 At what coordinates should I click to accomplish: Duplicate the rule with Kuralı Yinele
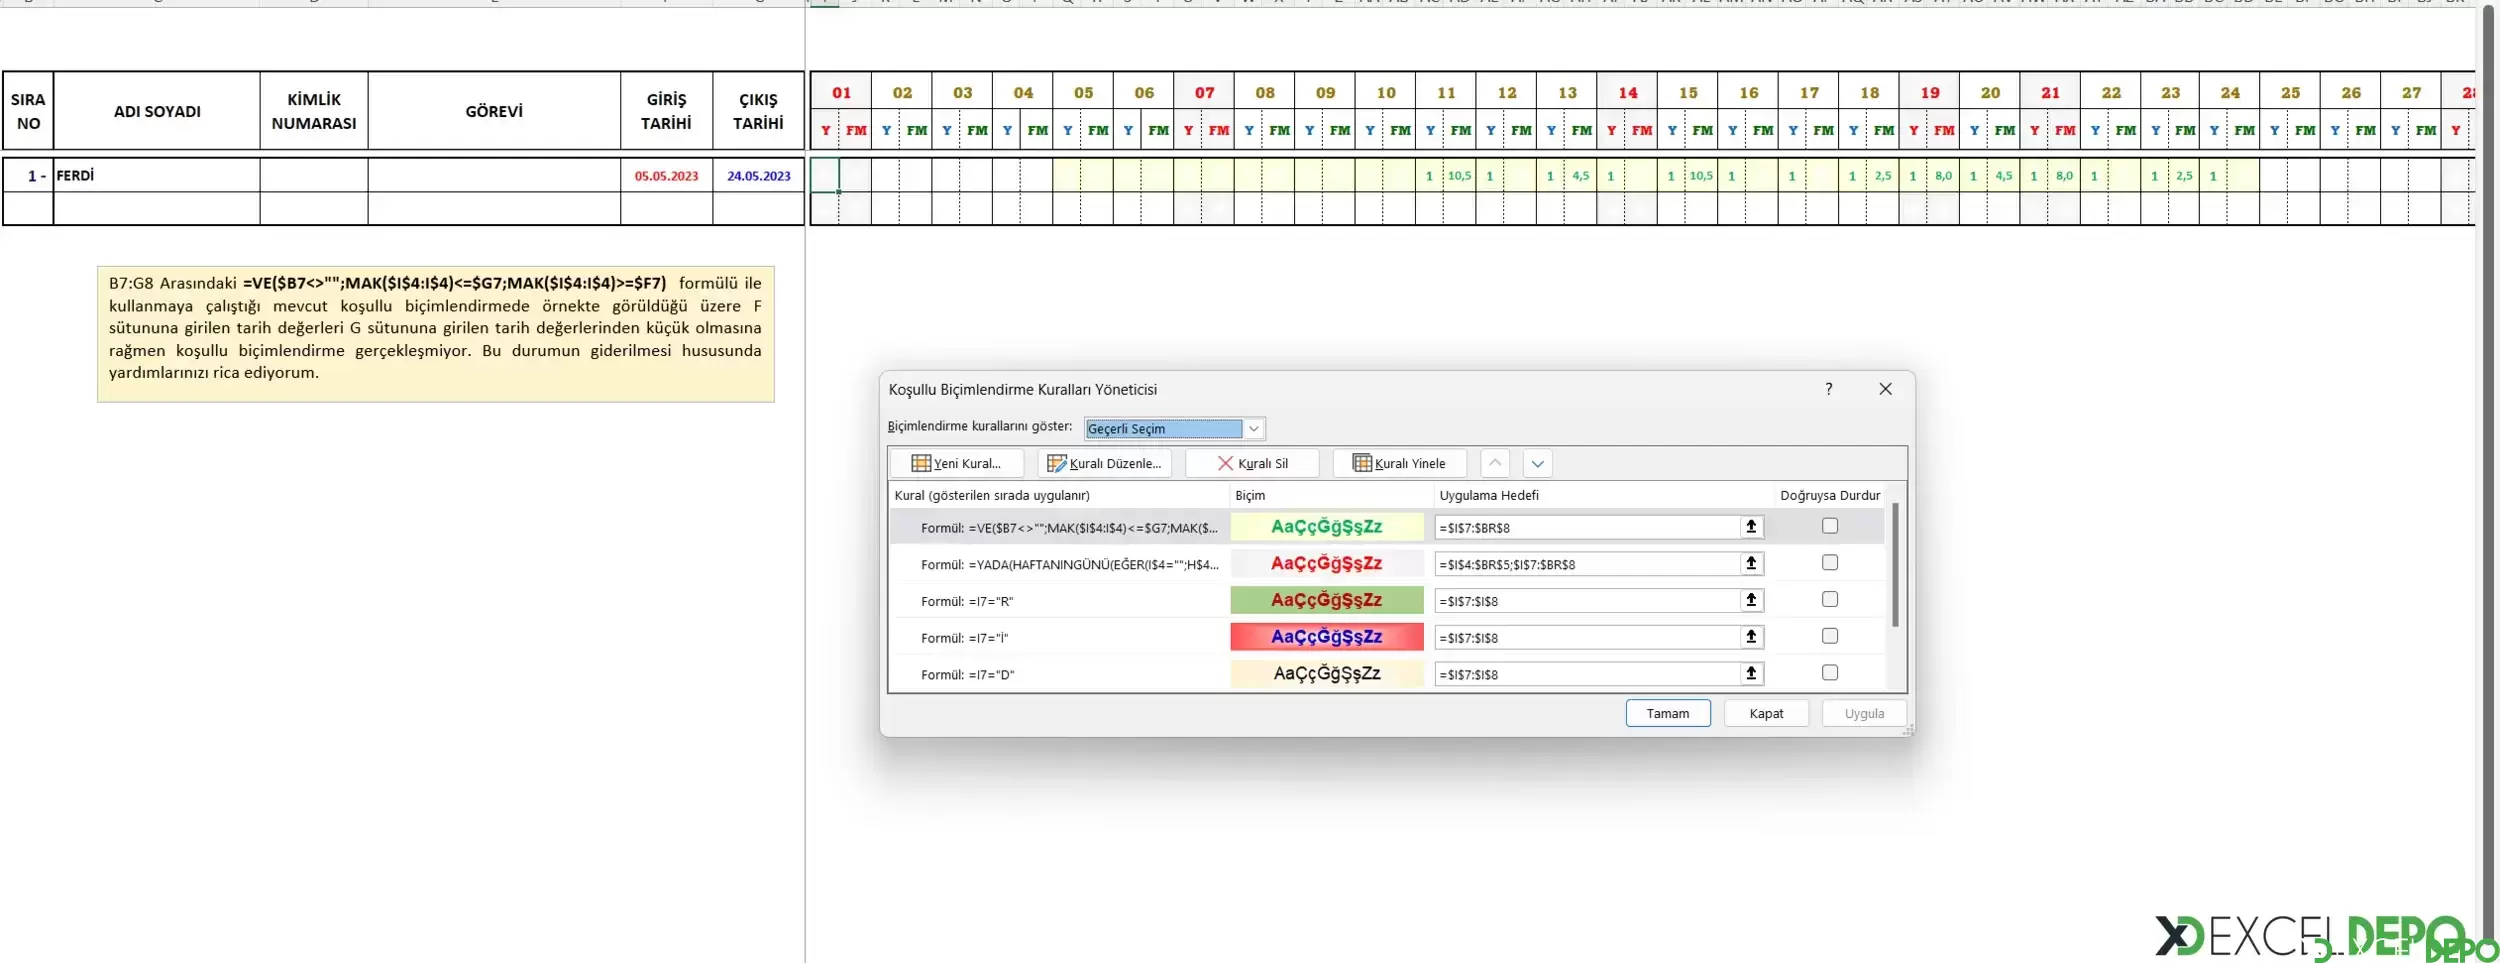pos(1399,463)
